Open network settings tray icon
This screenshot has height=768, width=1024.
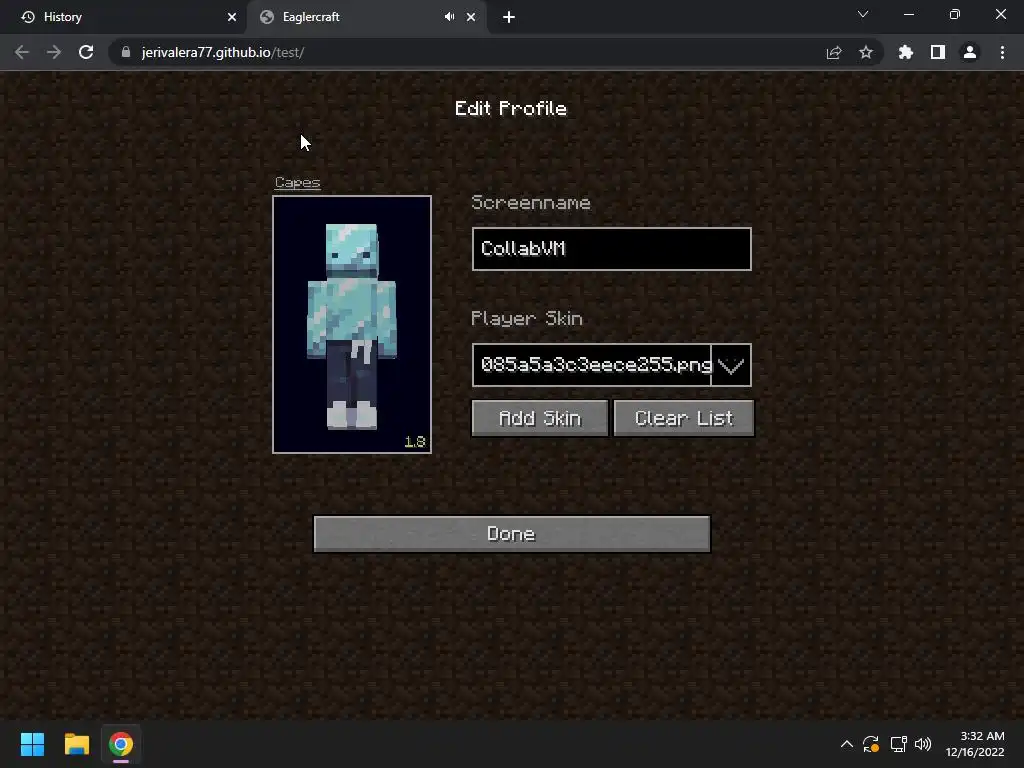898,744
